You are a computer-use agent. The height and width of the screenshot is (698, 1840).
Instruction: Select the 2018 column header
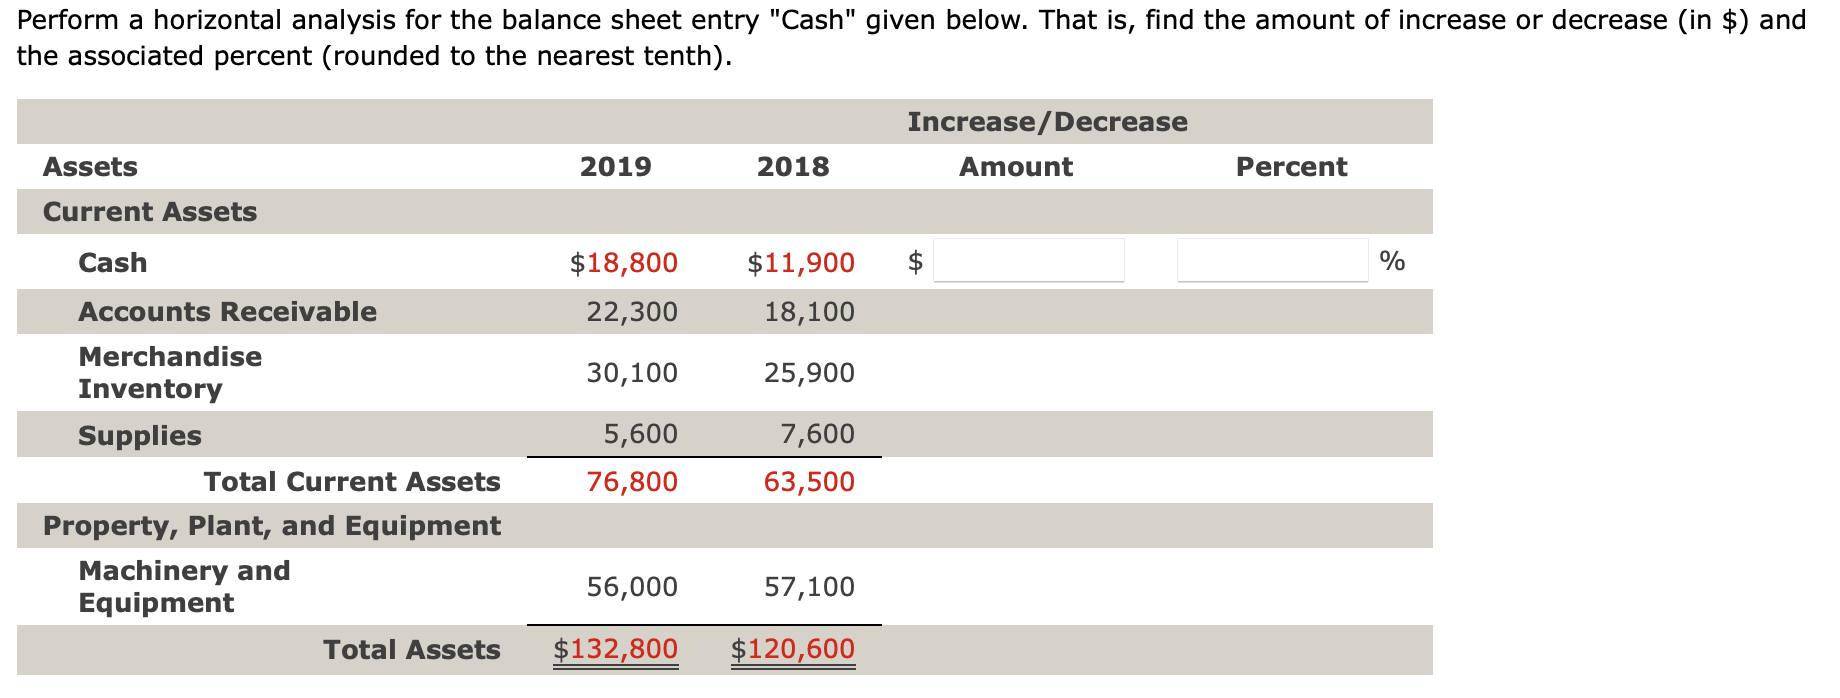(x=793, y=166)
